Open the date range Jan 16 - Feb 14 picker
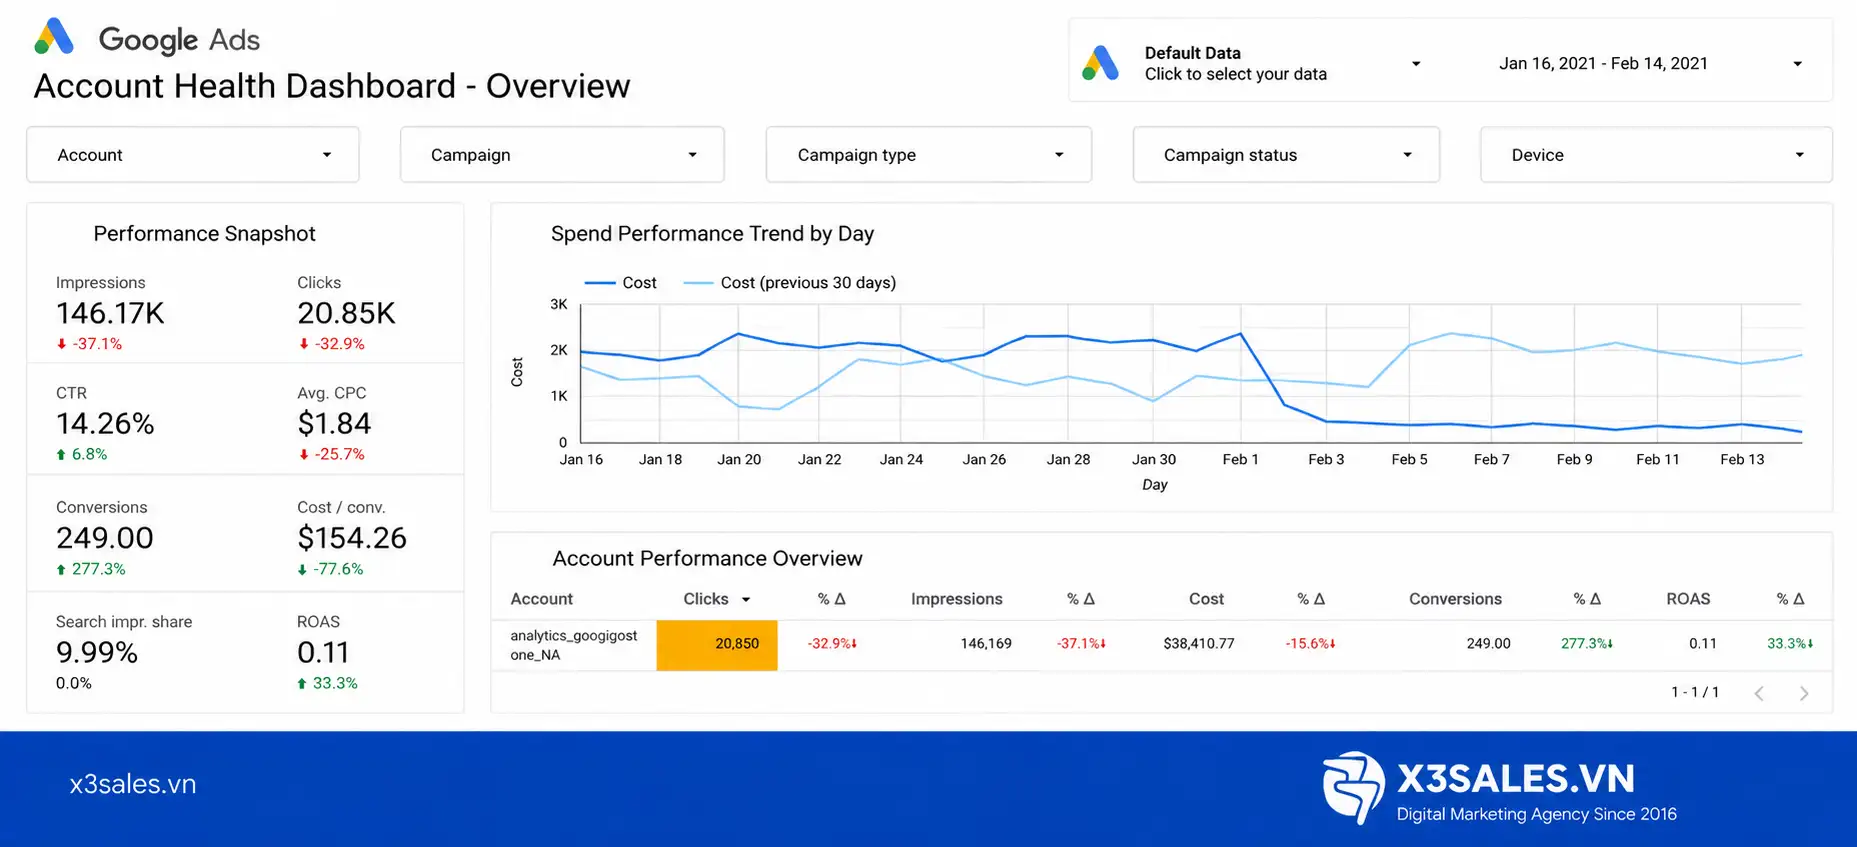1857x847 pixels. (x=1650, y=63)
